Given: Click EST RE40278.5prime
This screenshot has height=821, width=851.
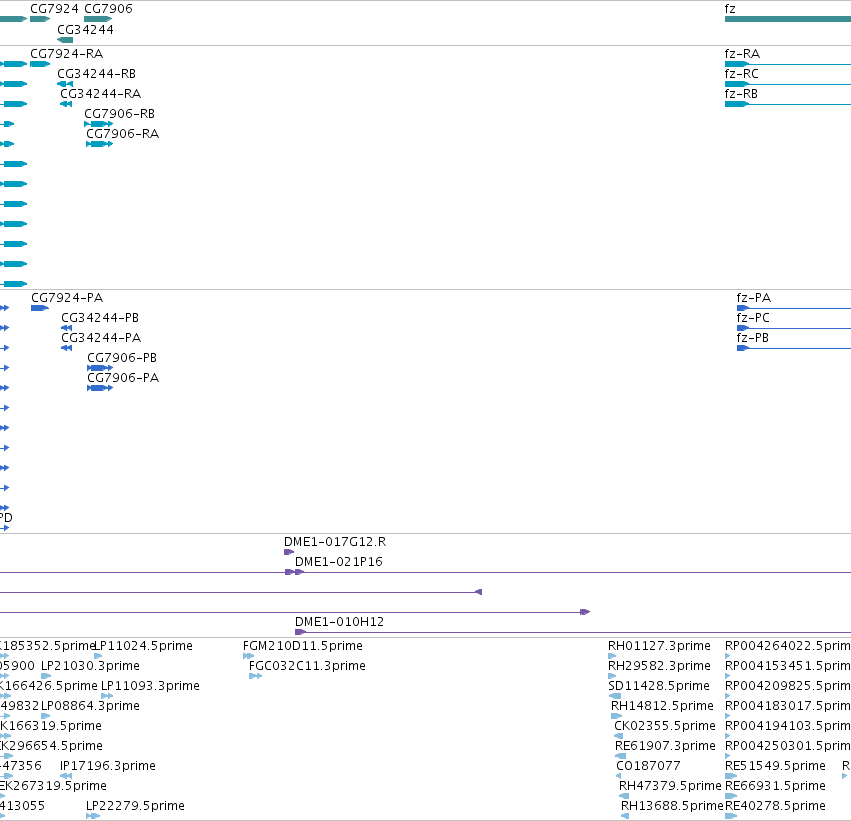Looking at the screenshot, I should tap(775, 806).
